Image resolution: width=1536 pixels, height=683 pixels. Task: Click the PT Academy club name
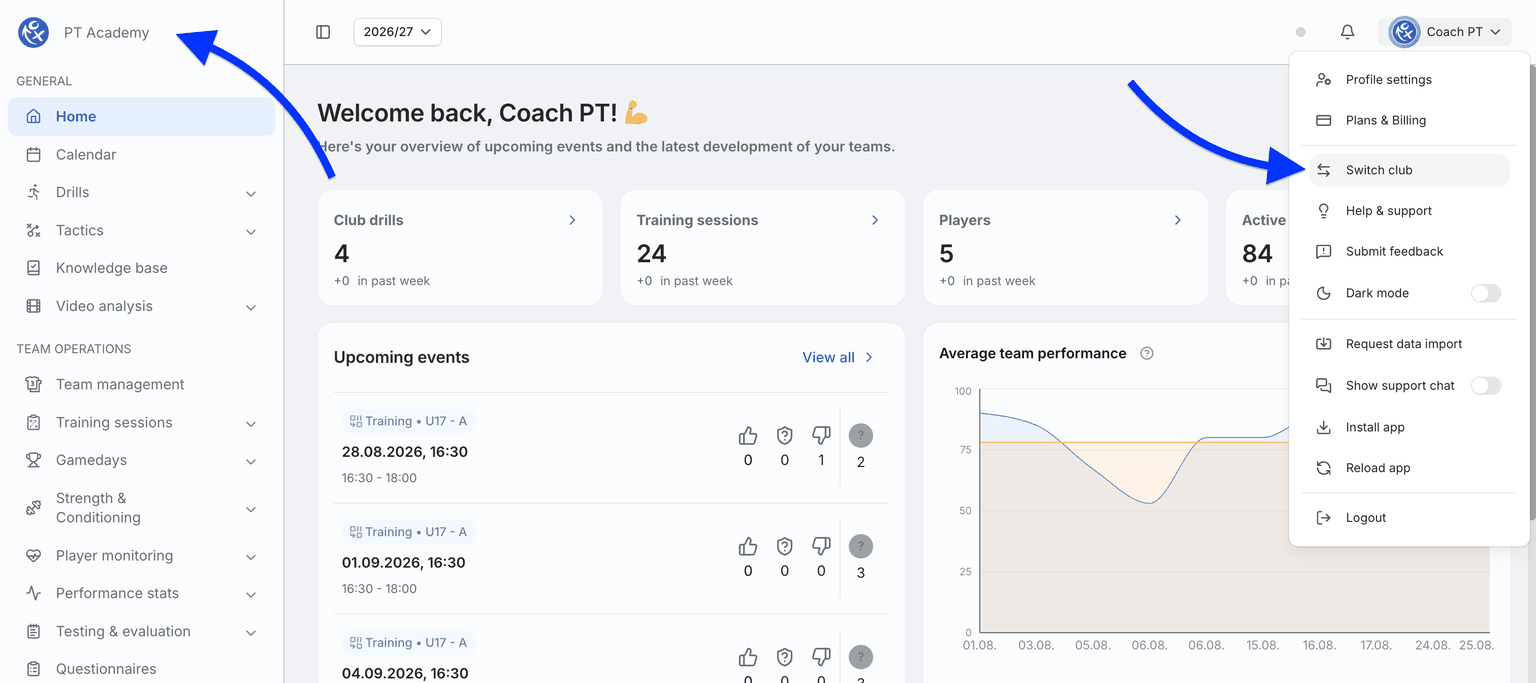coord(106,32)
